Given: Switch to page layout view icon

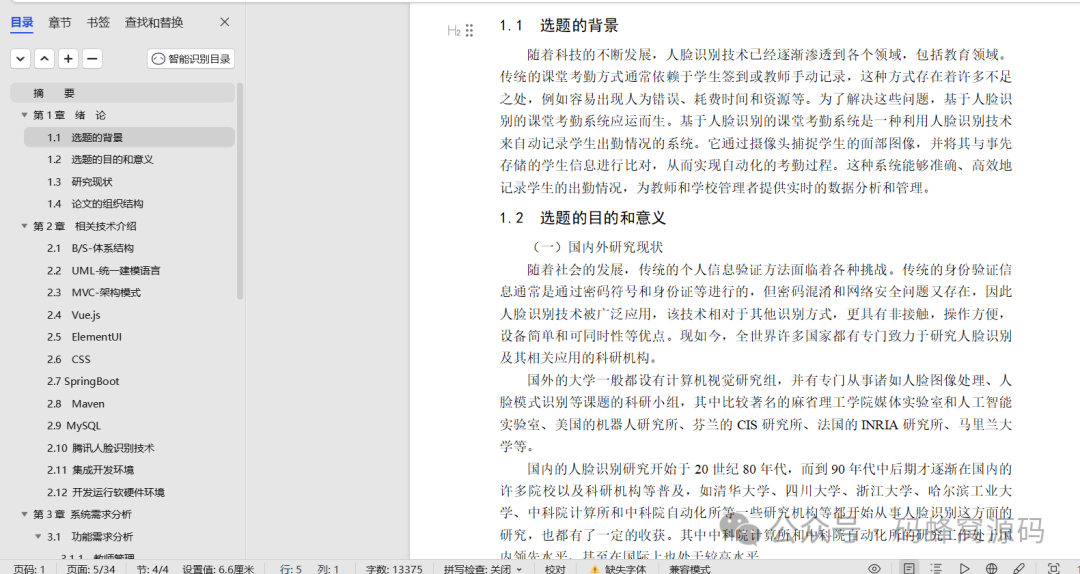Looking at the screenshot, I should coord(909,568).
